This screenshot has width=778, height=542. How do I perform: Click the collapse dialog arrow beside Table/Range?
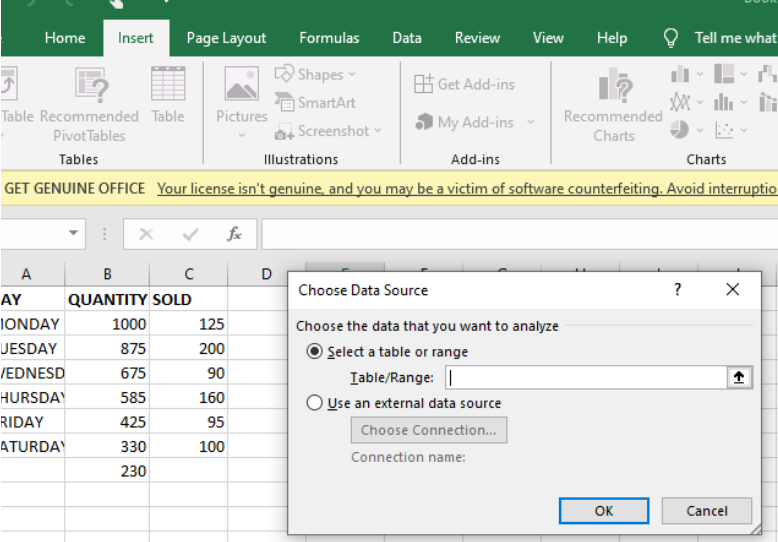(x=739, y=378)
